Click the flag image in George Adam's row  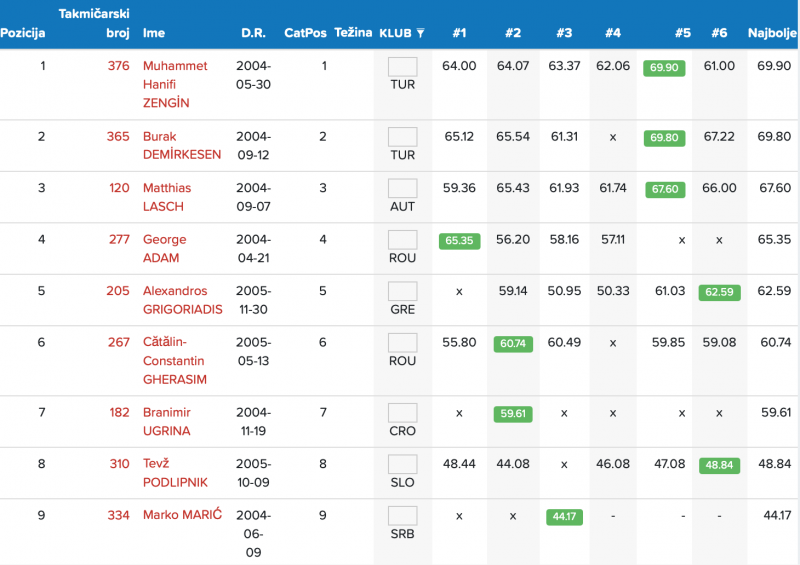402,240
